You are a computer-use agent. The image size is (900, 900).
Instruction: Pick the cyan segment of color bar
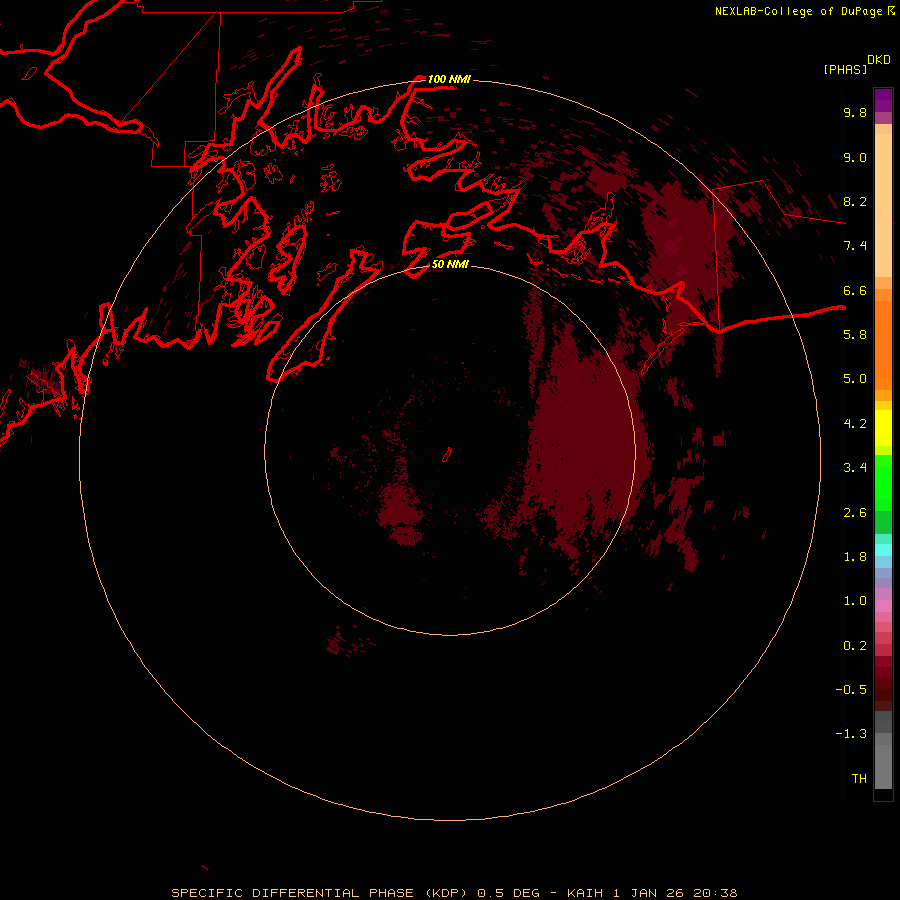[x=883, y=550]
